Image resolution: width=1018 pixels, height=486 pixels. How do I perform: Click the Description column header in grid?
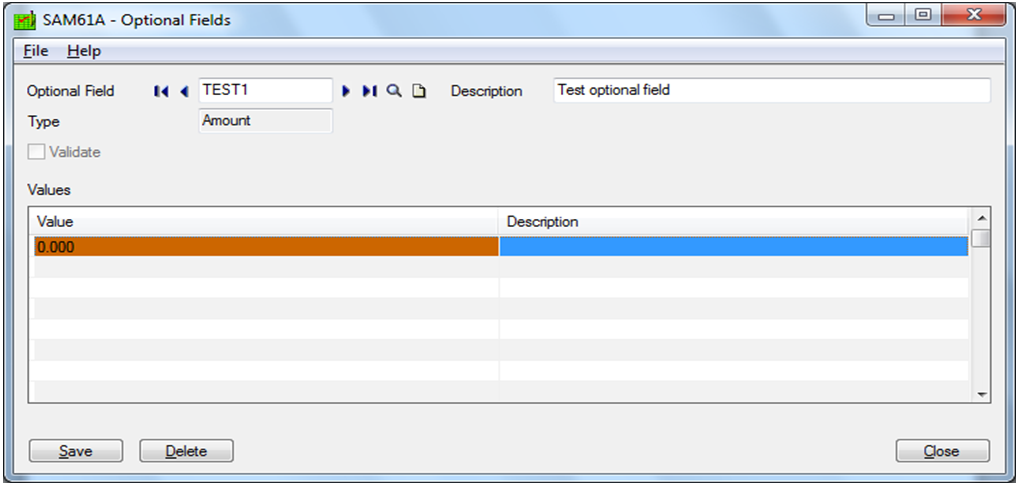coord(734,222)
